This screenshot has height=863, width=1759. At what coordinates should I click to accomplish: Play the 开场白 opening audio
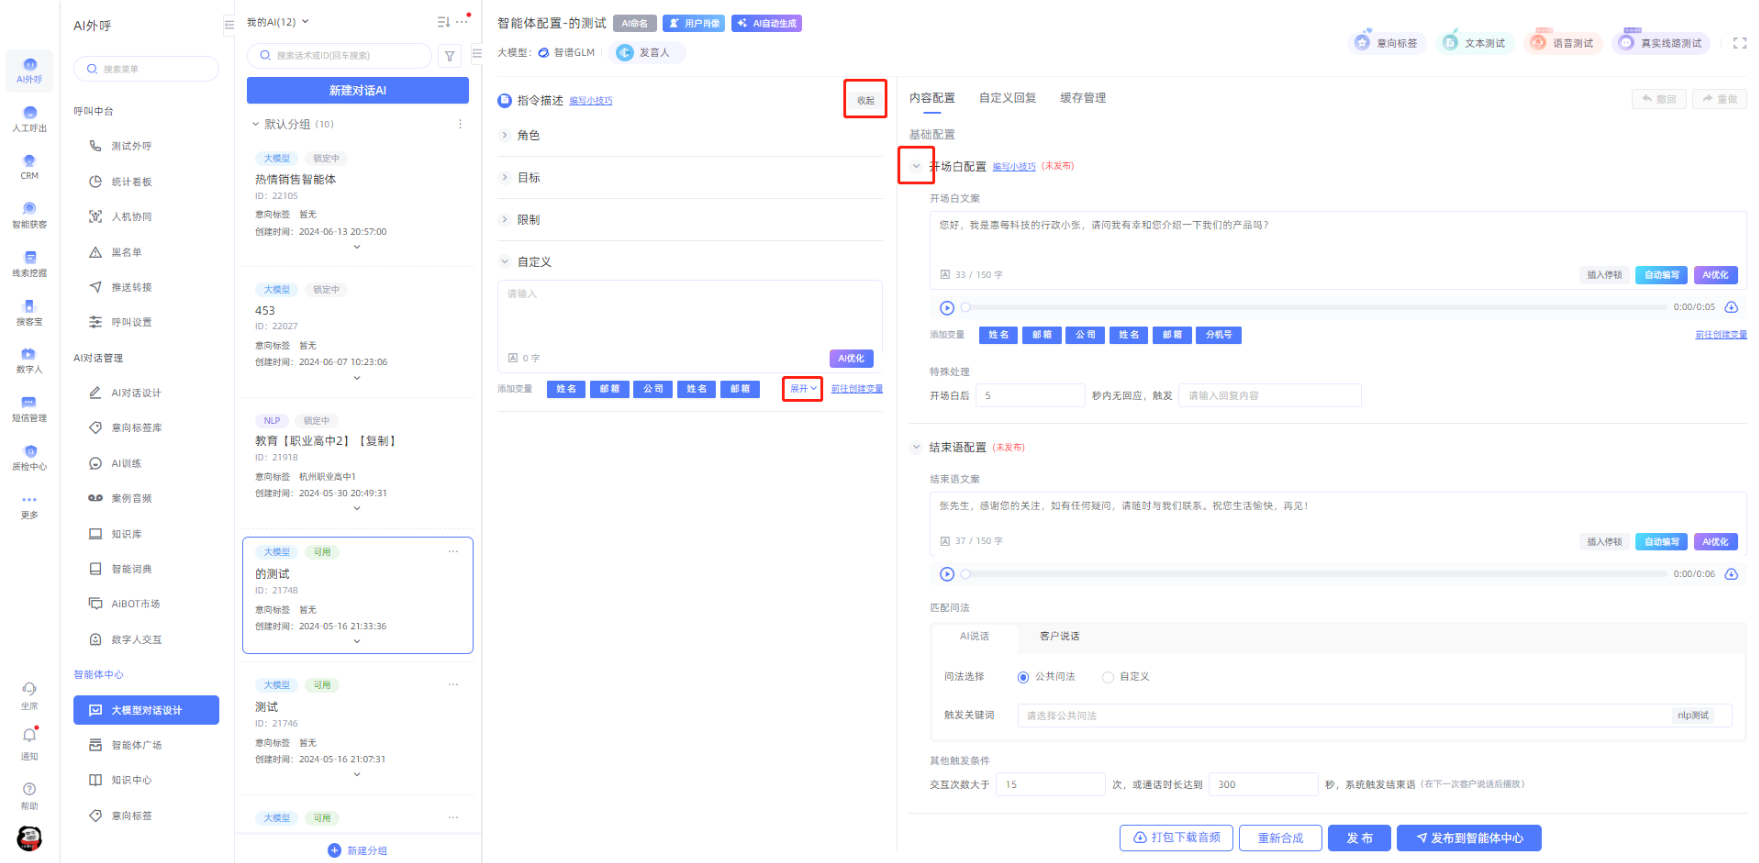[946, 308]
